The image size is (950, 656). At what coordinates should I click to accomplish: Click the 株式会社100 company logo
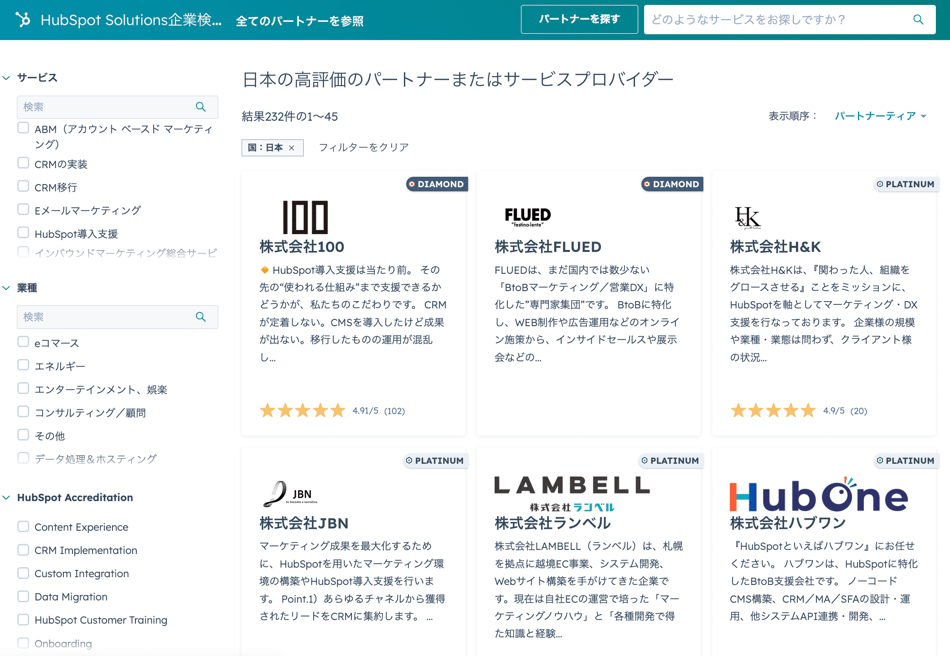305,217
